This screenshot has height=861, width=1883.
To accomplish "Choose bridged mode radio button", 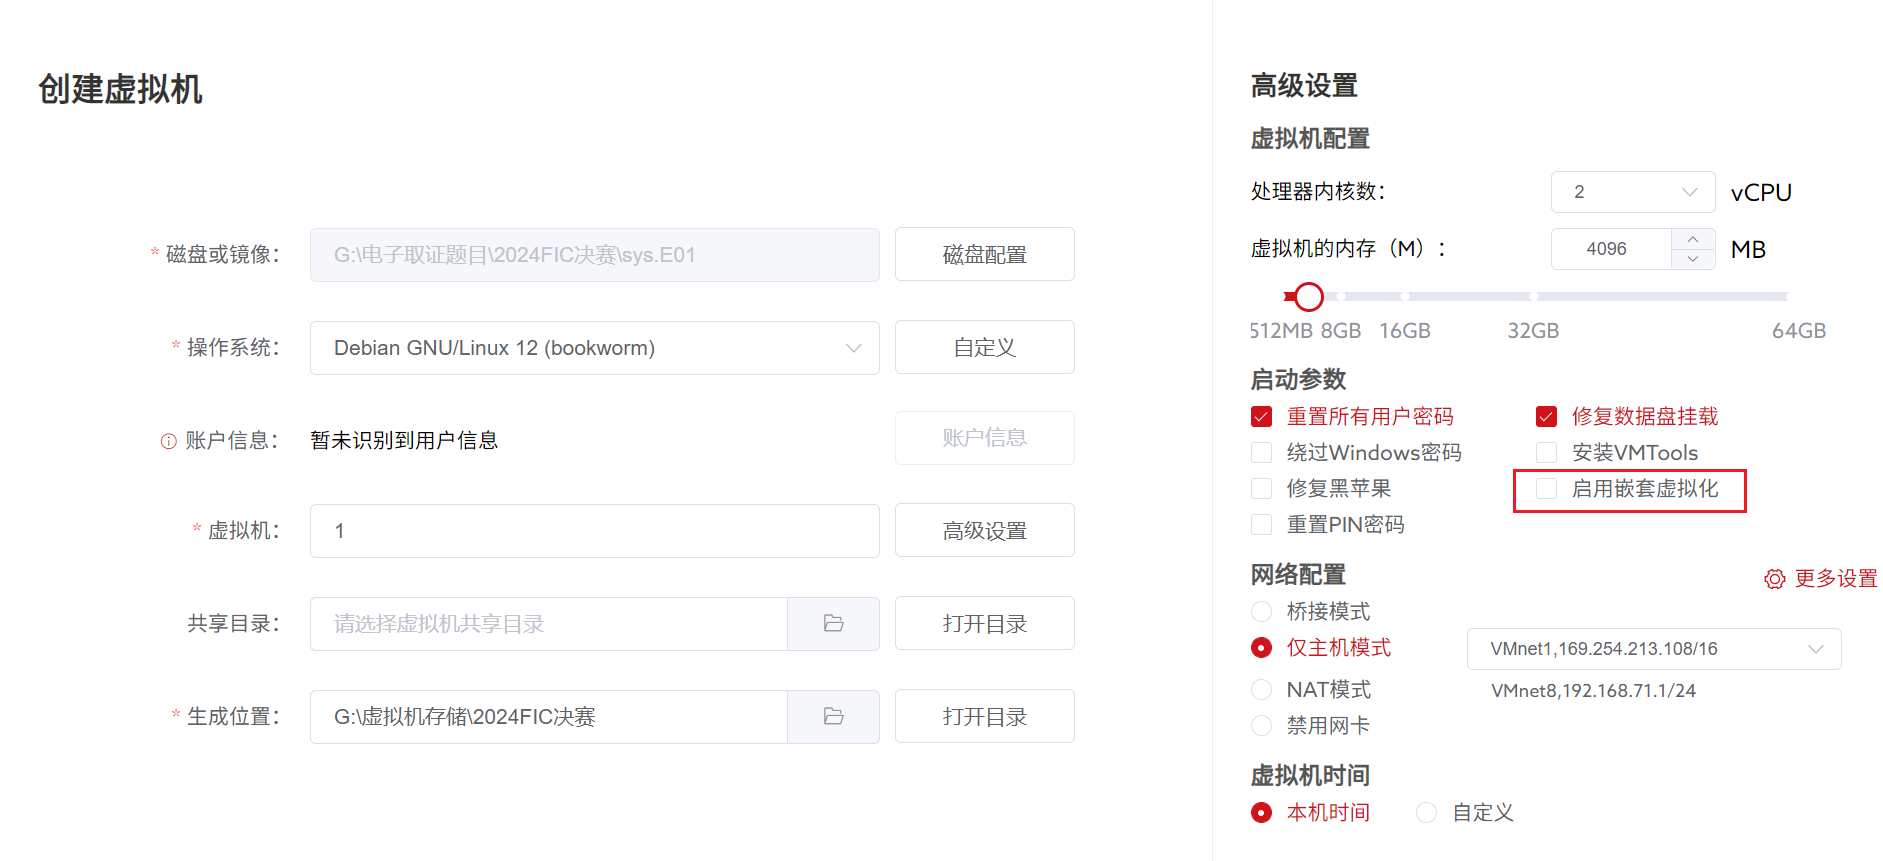I will (1262, 612).
